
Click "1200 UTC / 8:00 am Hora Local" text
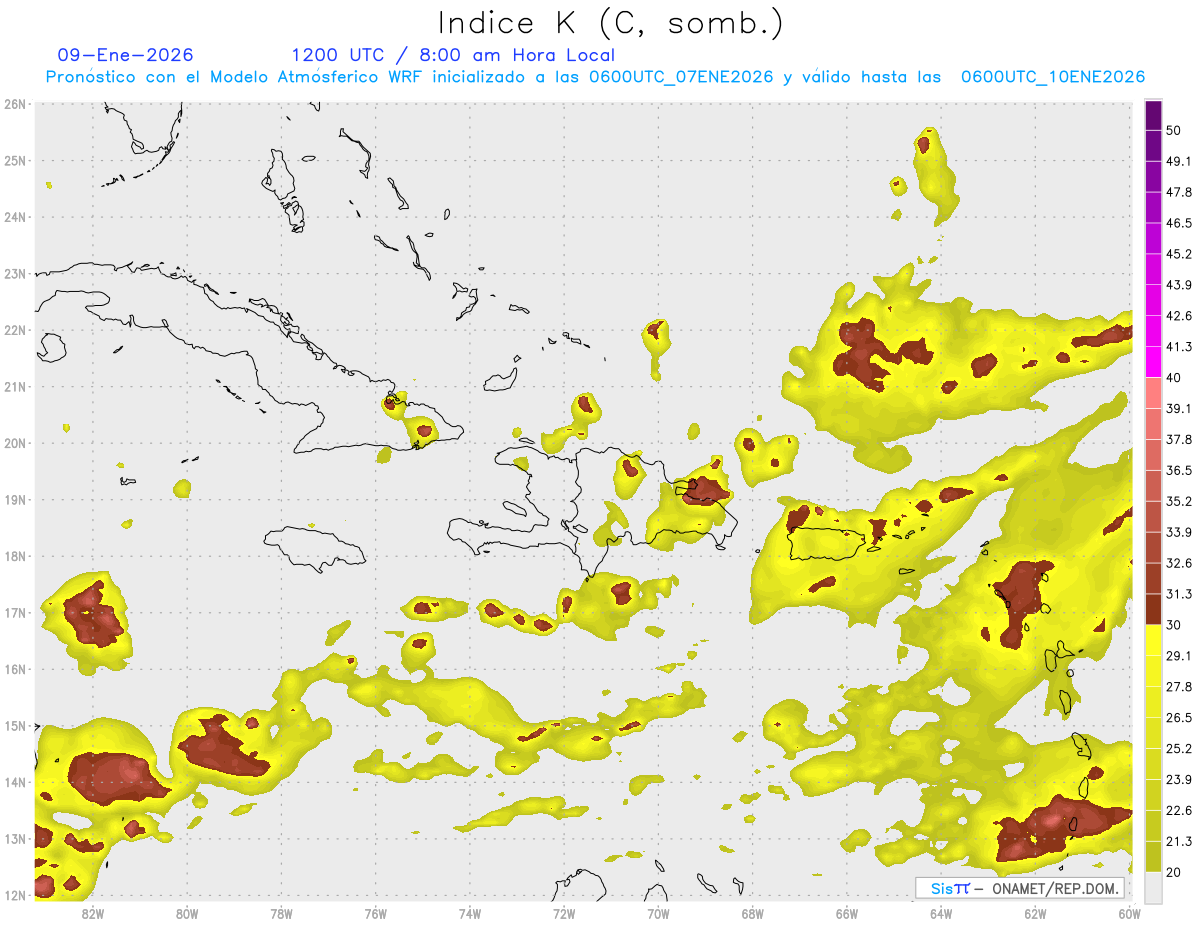(x=453, y=55)
